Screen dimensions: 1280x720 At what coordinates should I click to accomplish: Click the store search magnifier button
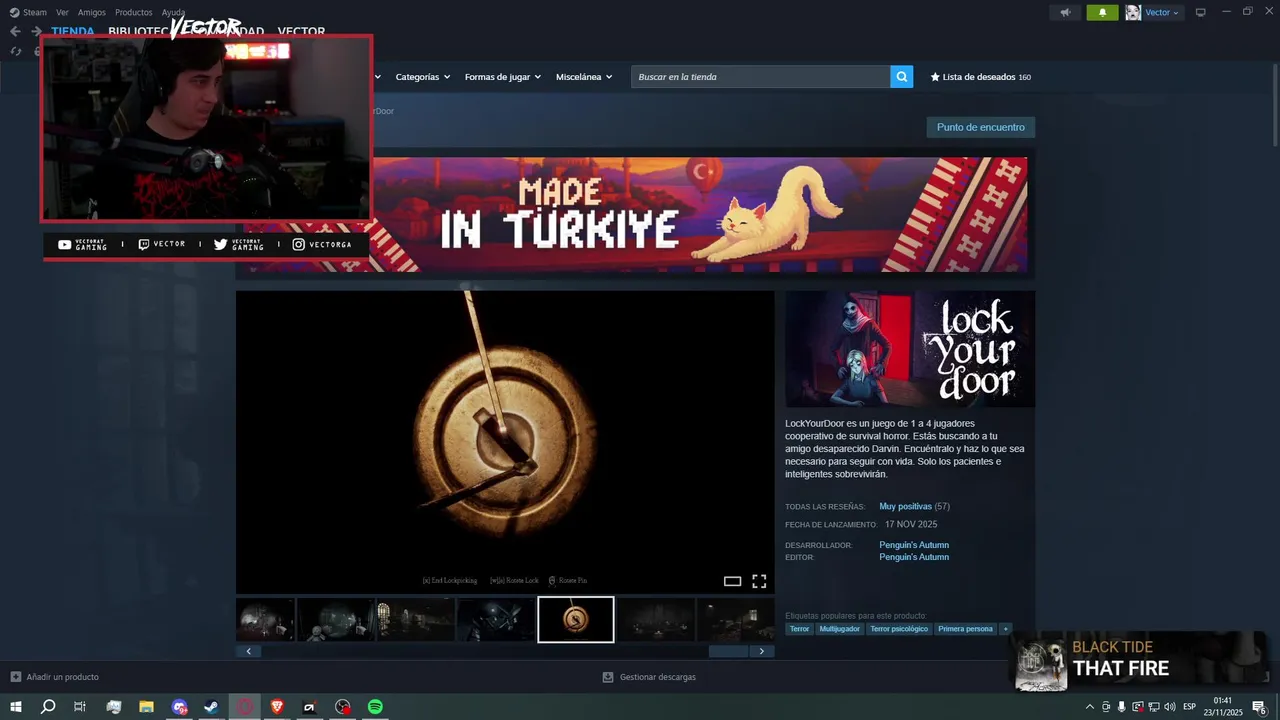point(901,77)
